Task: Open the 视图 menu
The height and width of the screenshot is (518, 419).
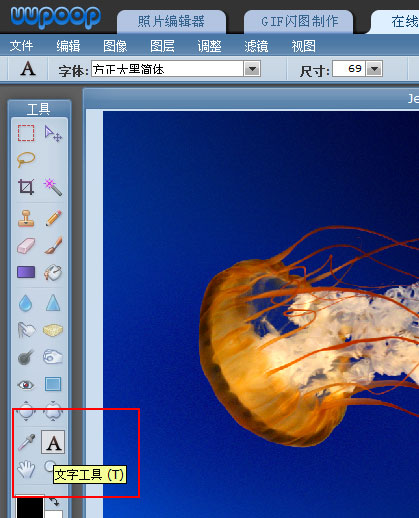Action: (x=303, y=46)
